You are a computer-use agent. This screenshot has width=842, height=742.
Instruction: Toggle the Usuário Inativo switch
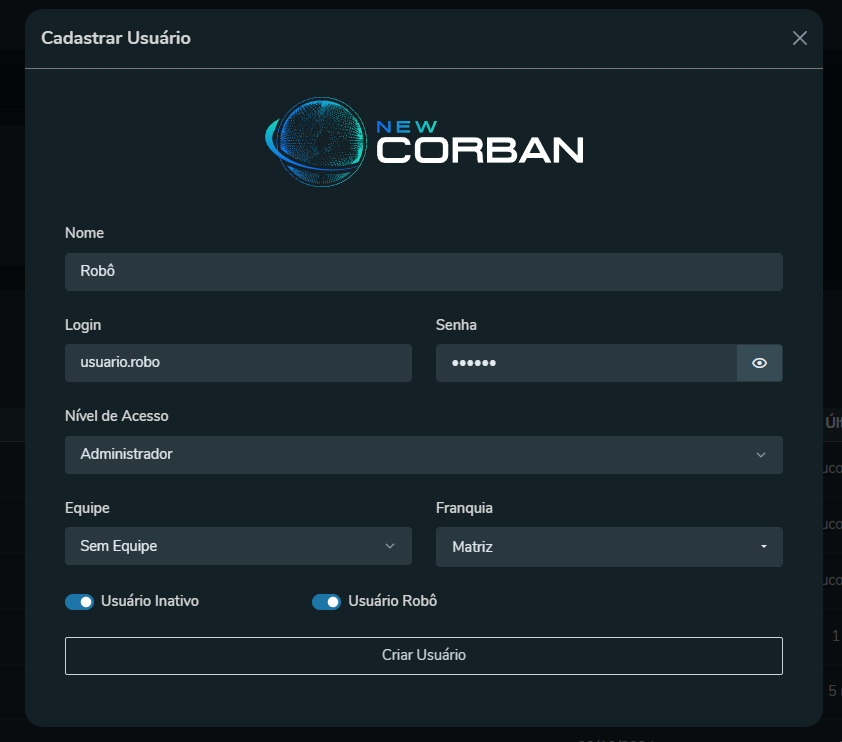[79, 602]
